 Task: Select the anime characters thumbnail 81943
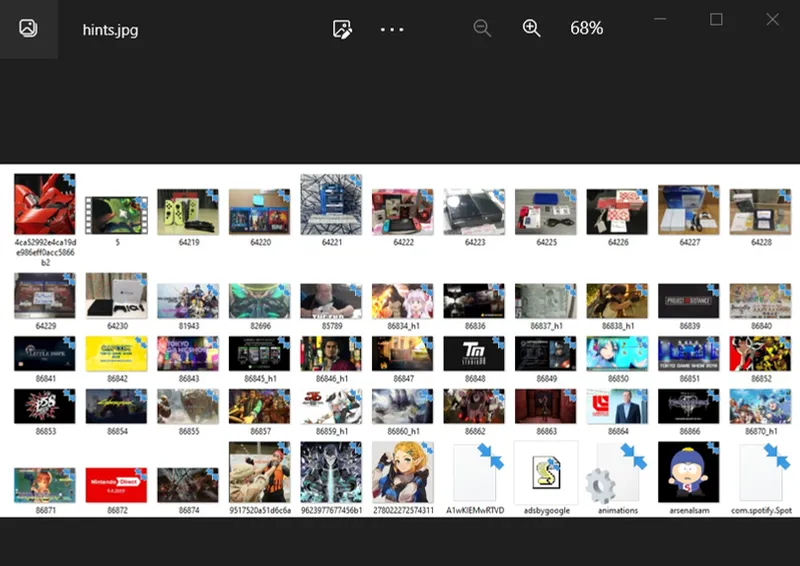(188, 301)
